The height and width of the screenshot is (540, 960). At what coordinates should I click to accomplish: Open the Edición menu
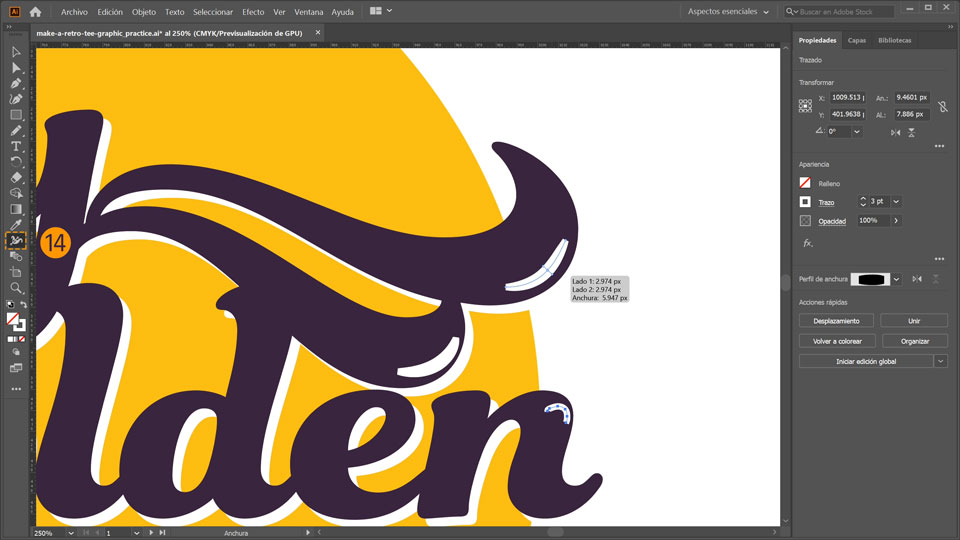click(110, 12)
